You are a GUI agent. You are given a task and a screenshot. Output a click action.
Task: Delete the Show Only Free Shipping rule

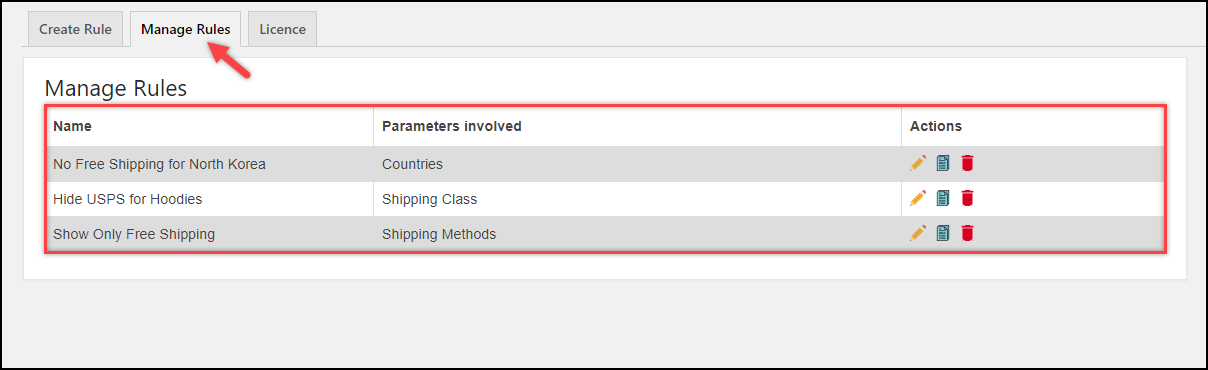[x=967, y=233]
